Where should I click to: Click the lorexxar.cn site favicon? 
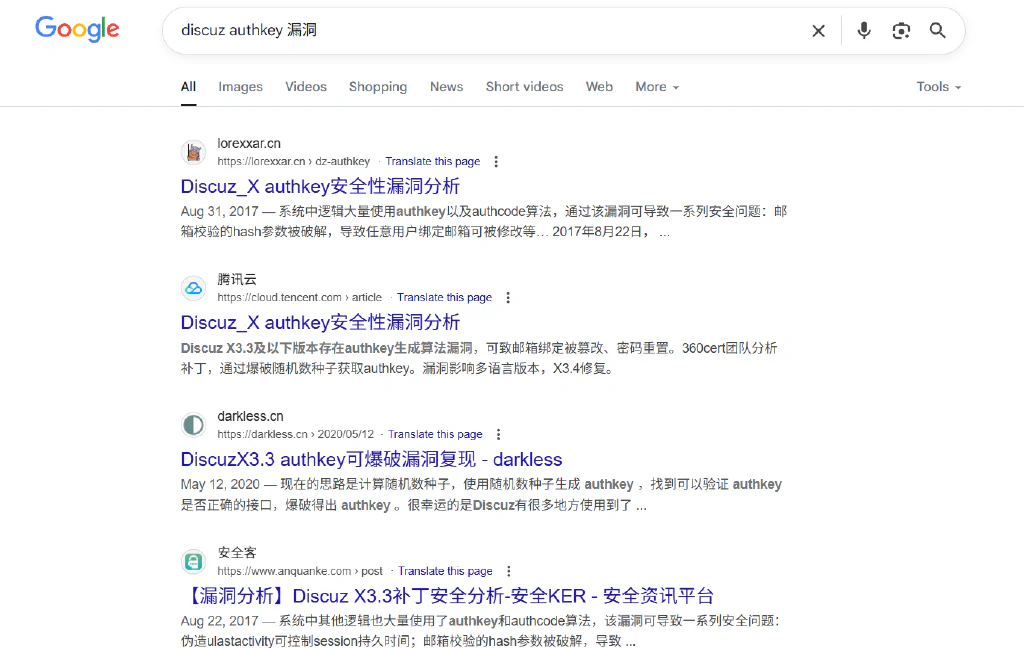point(193,152)
